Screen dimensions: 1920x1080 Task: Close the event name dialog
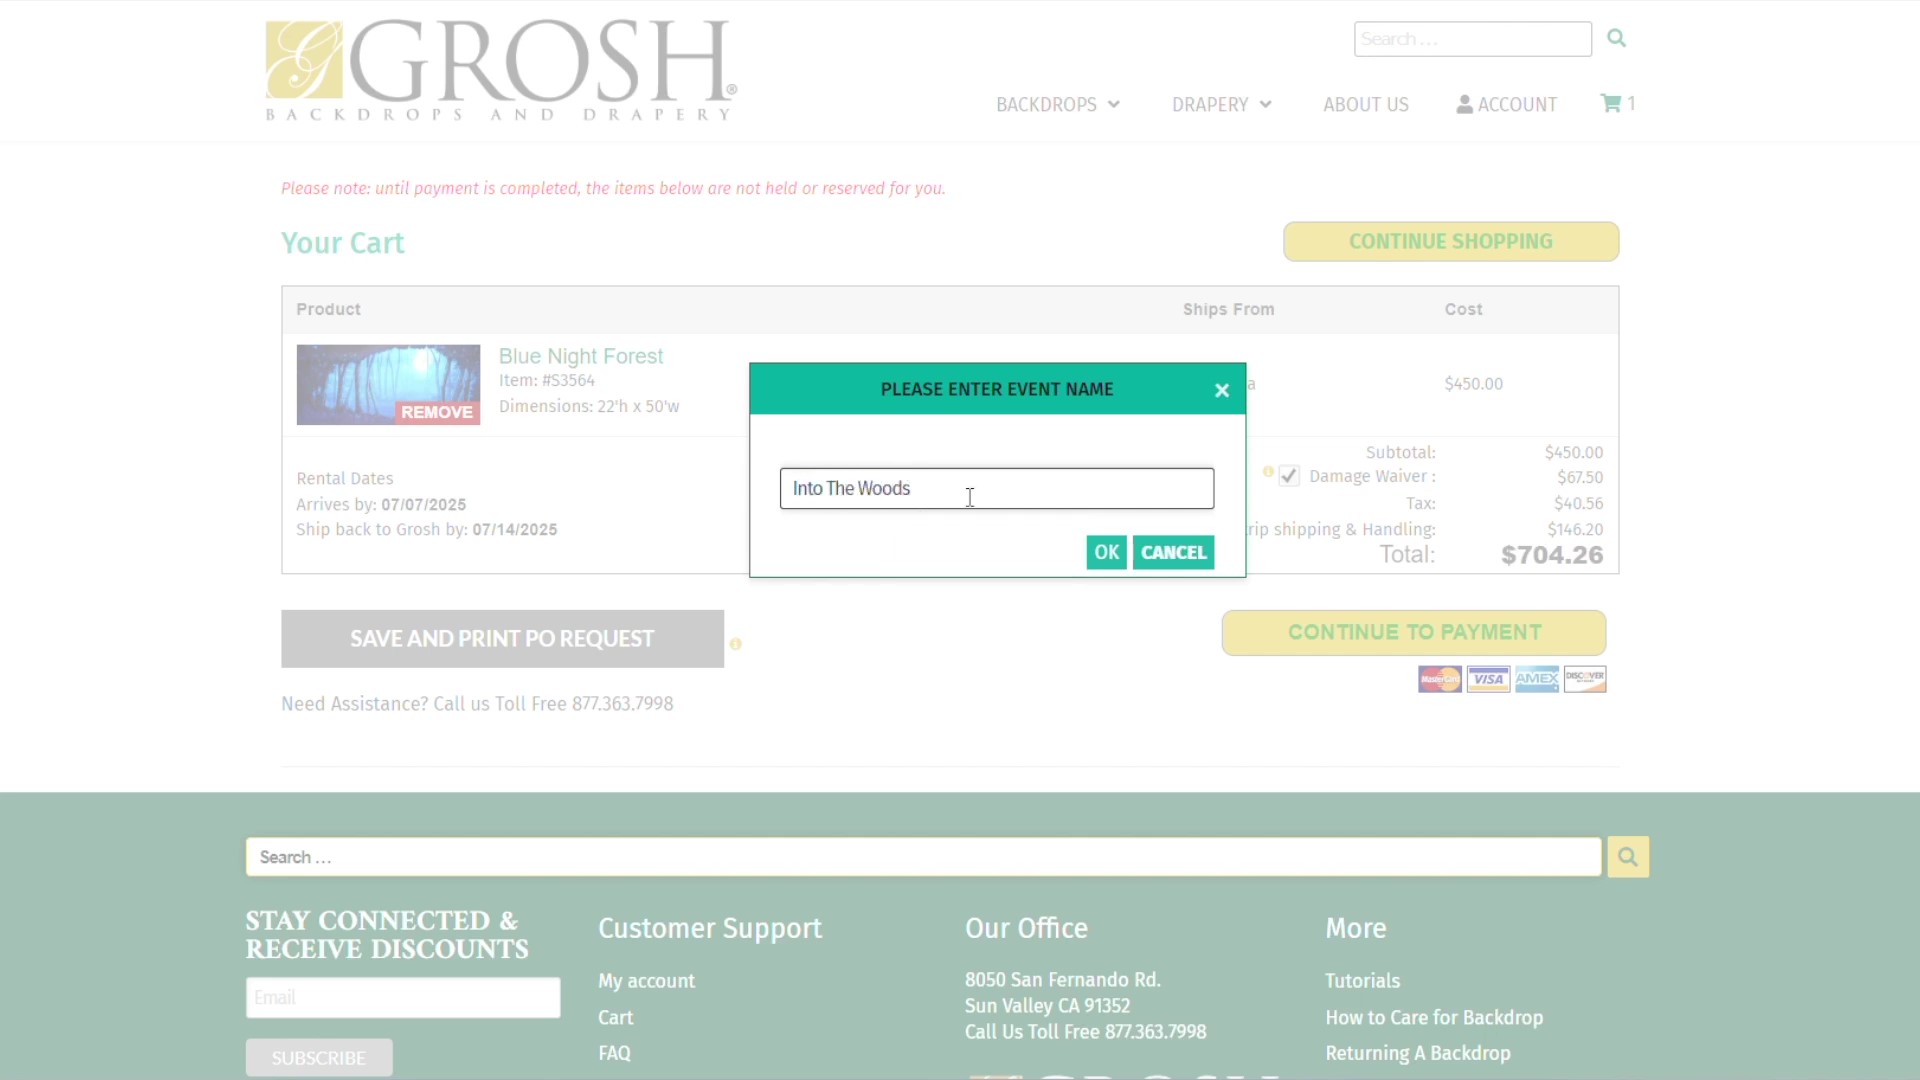1221,391
